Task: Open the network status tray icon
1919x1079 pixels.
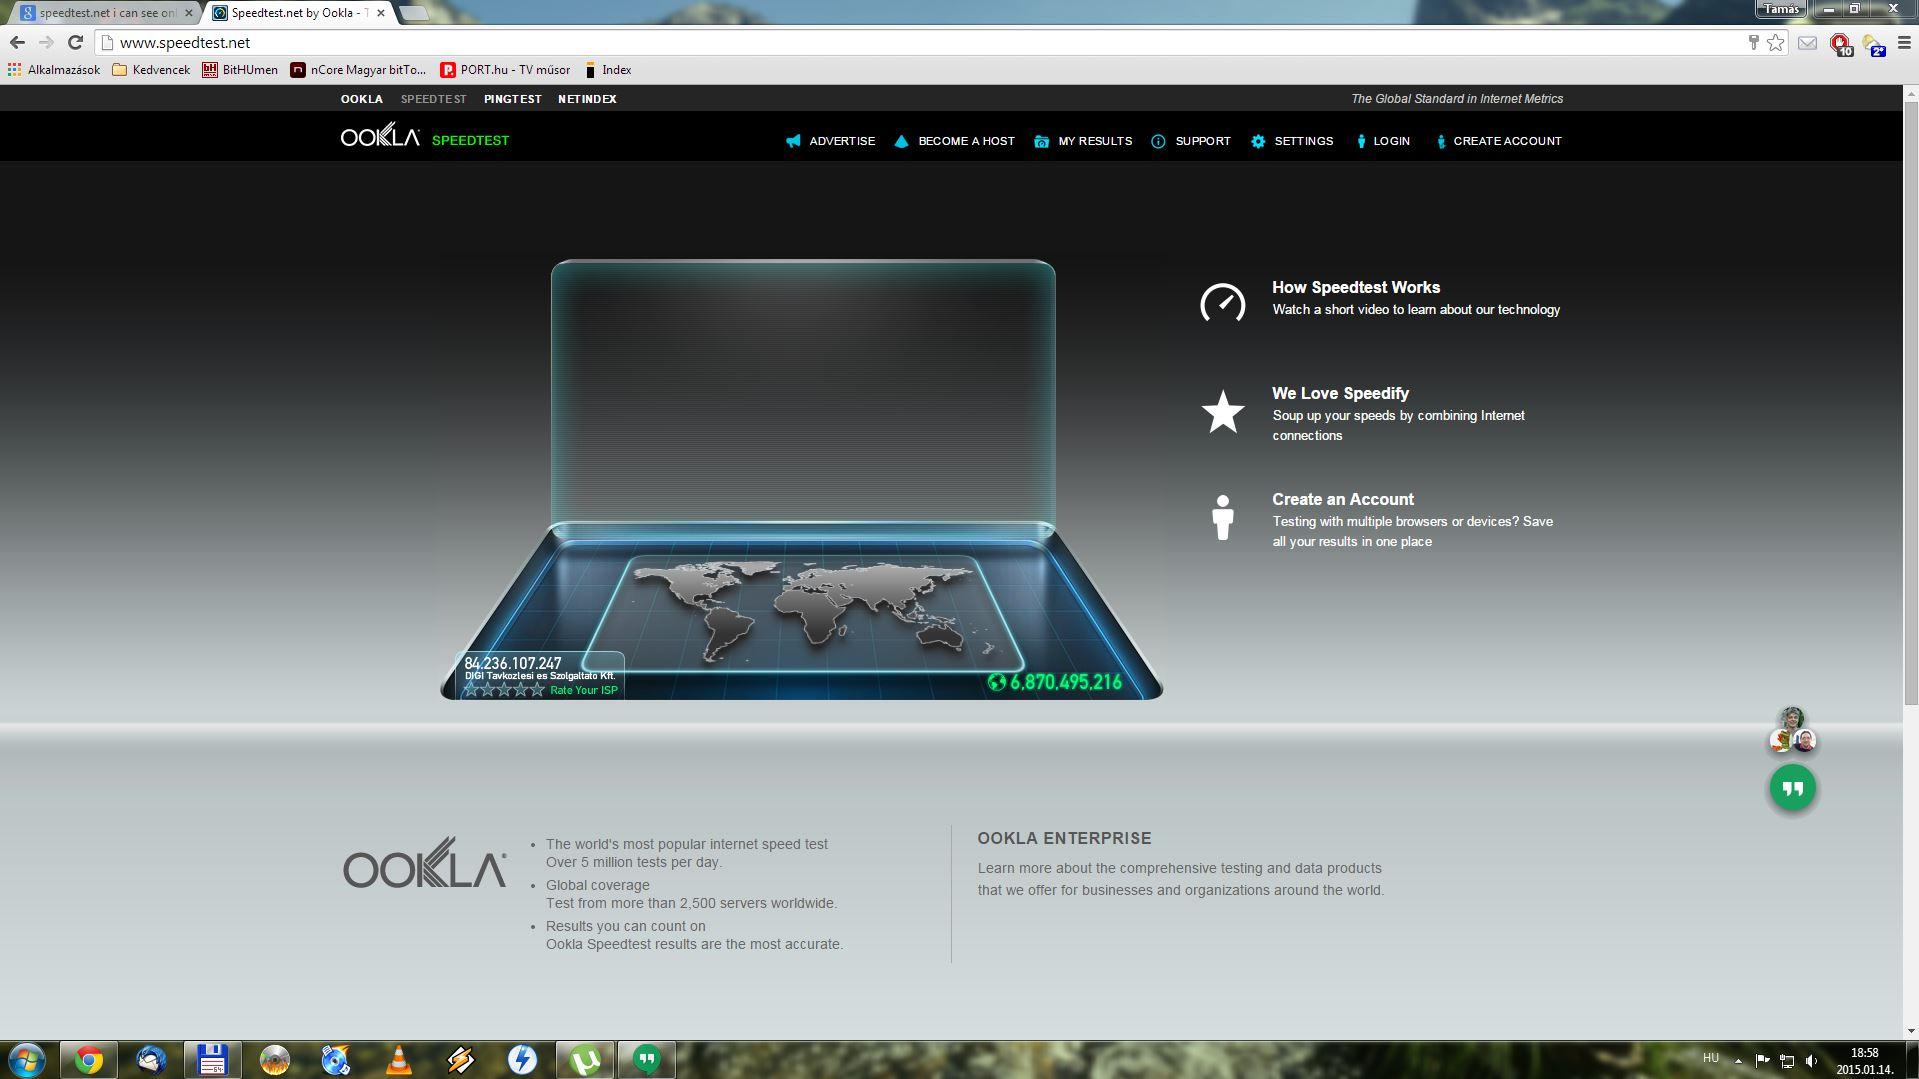Action: (x=1786, y=1060)
